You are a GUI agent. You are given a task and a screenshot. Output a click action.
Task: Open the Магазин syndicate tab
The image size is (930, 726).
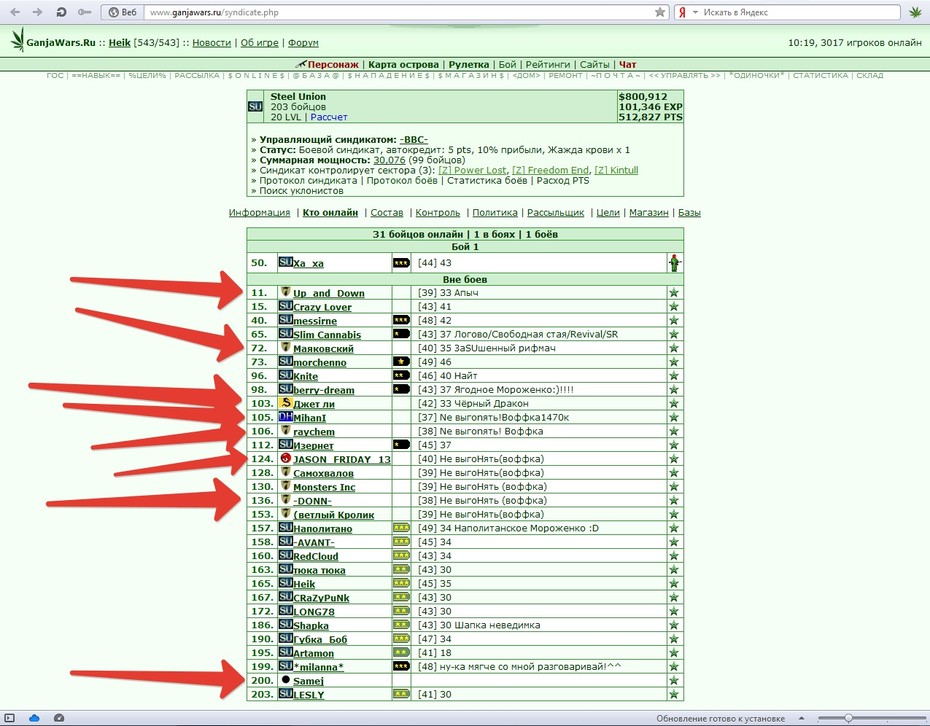(x=649, y=212)
